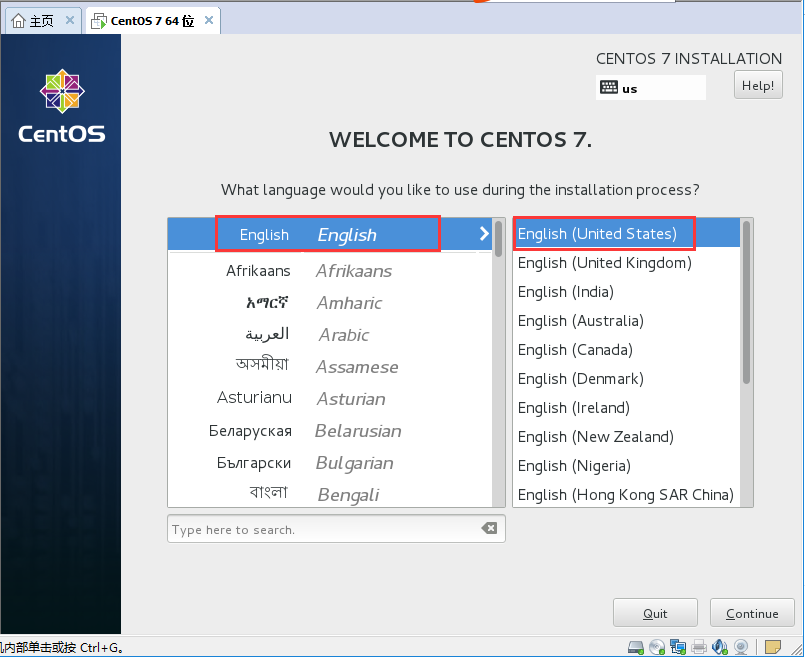Image resolution: width=805 pixels, height=657 pixels.
Task: Click the Quit button
Action: pyautogui.click(x=655, y=613)
